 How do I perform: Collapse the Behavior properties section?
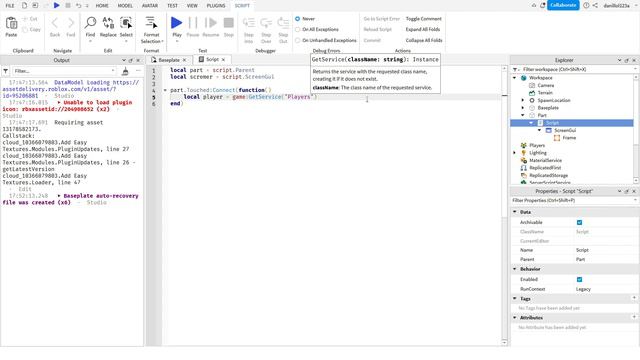[515, 269]
